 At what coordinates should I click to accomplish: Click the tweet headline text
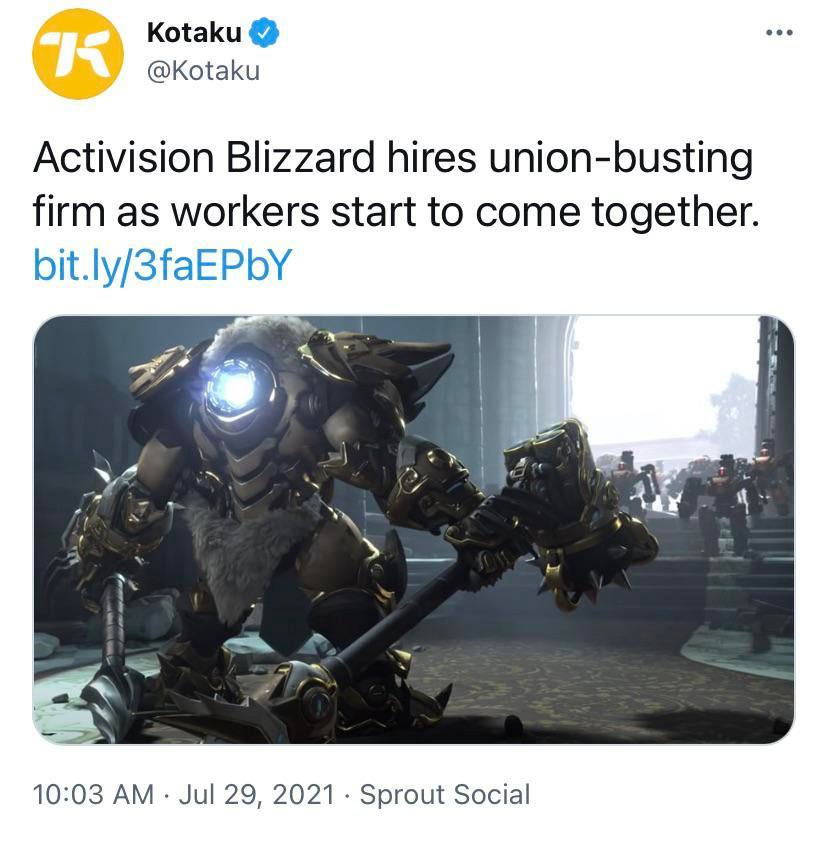coord(396,184)
